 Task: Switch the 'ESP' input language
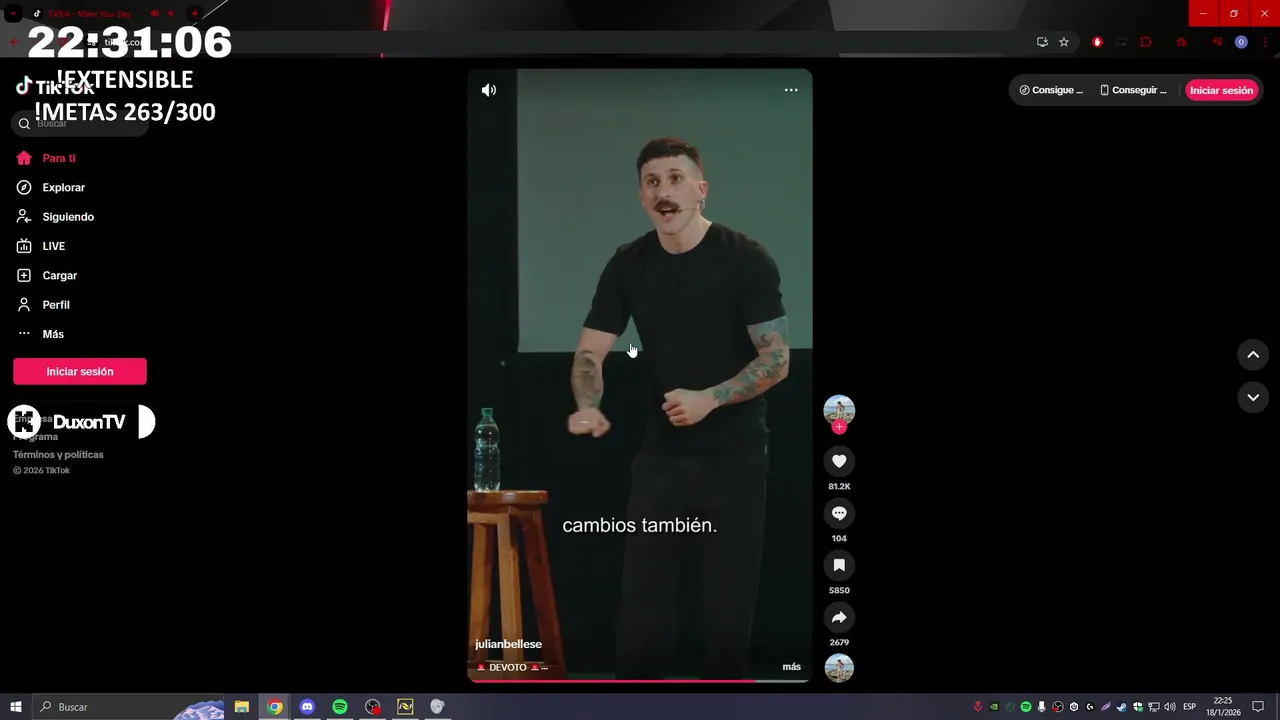tap(1189, 707)
